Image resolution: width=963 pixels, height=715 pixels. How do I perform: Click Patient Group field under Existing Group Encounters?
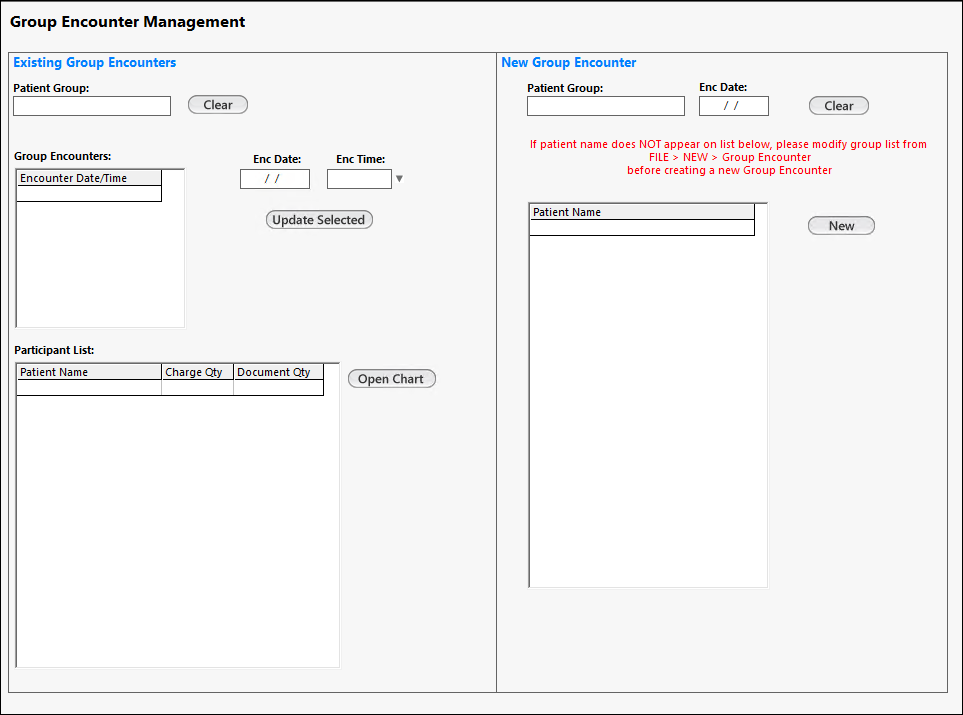(x=92, y=106)
